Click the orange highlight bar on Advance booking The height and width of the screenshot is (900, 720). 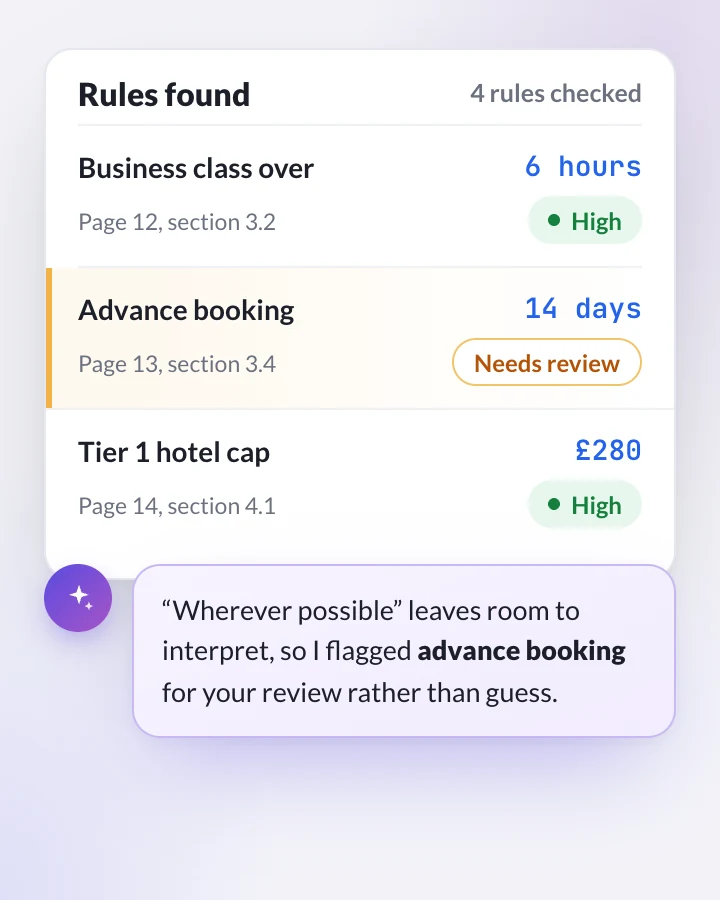(x=49, y=338)
